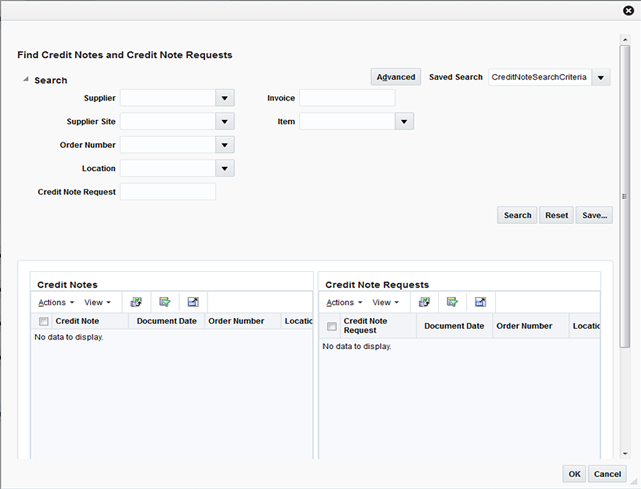Open the Location dropdown arrow

(225, 168)
